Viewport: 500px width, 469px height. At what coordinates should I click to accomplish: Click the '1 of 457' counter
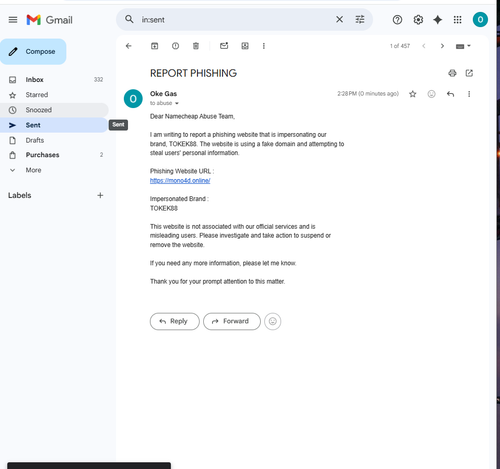400,46
